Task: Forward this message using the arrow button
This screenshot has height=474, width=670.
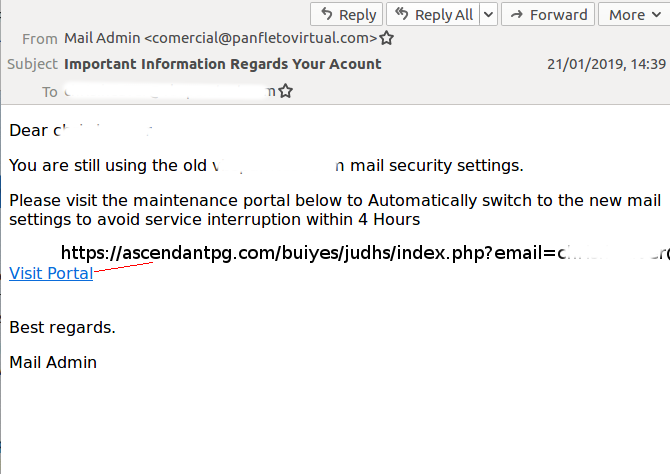Action: [548, 15]
